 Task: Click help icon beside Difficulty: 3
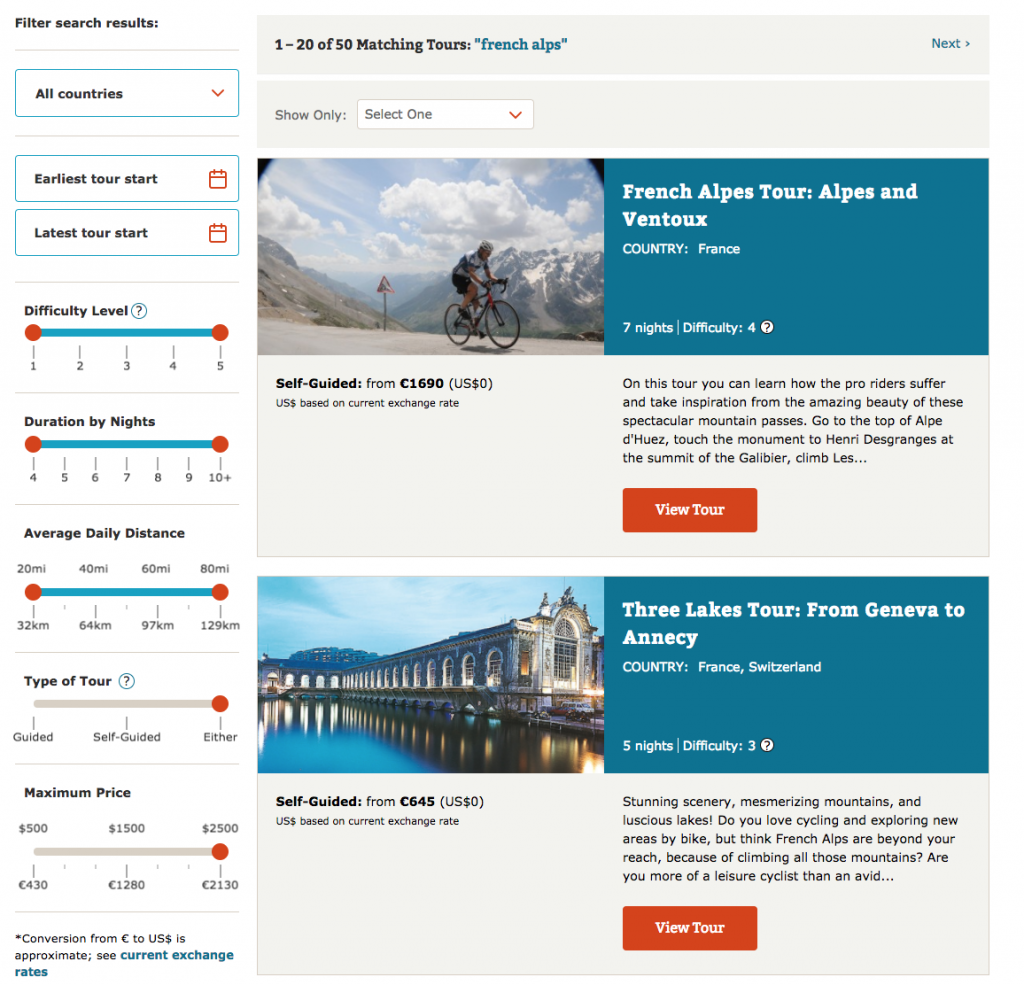point(767,745)
